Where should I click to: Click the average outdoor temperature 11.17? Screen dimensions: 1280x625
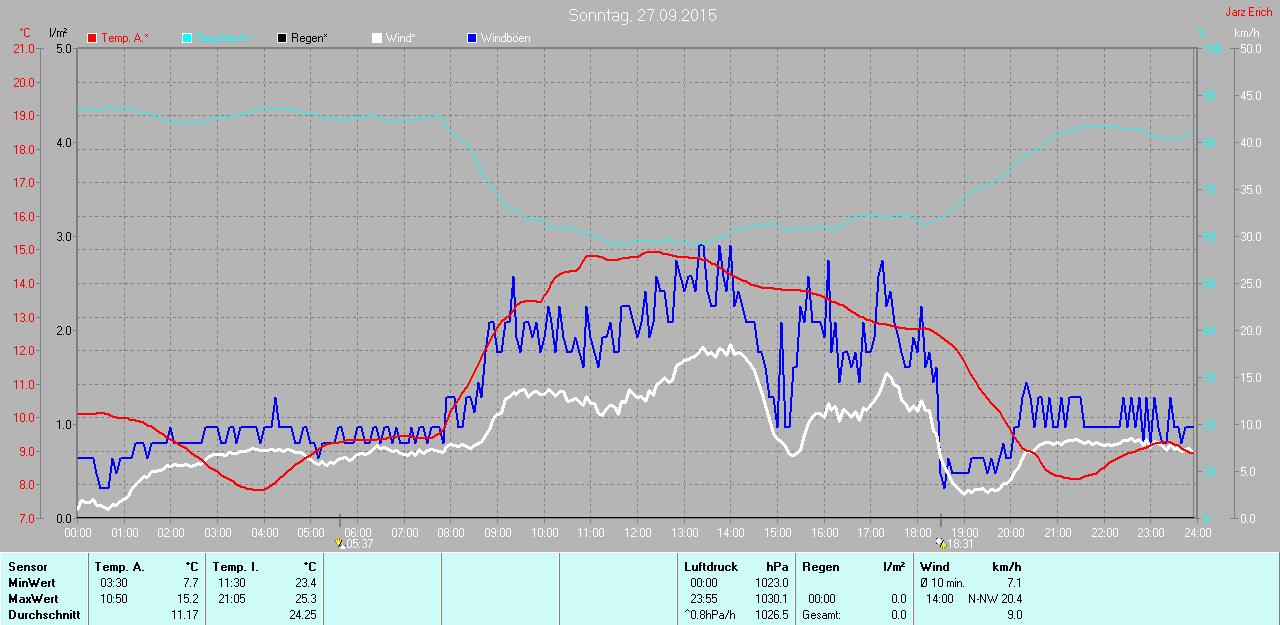(185, 615)
